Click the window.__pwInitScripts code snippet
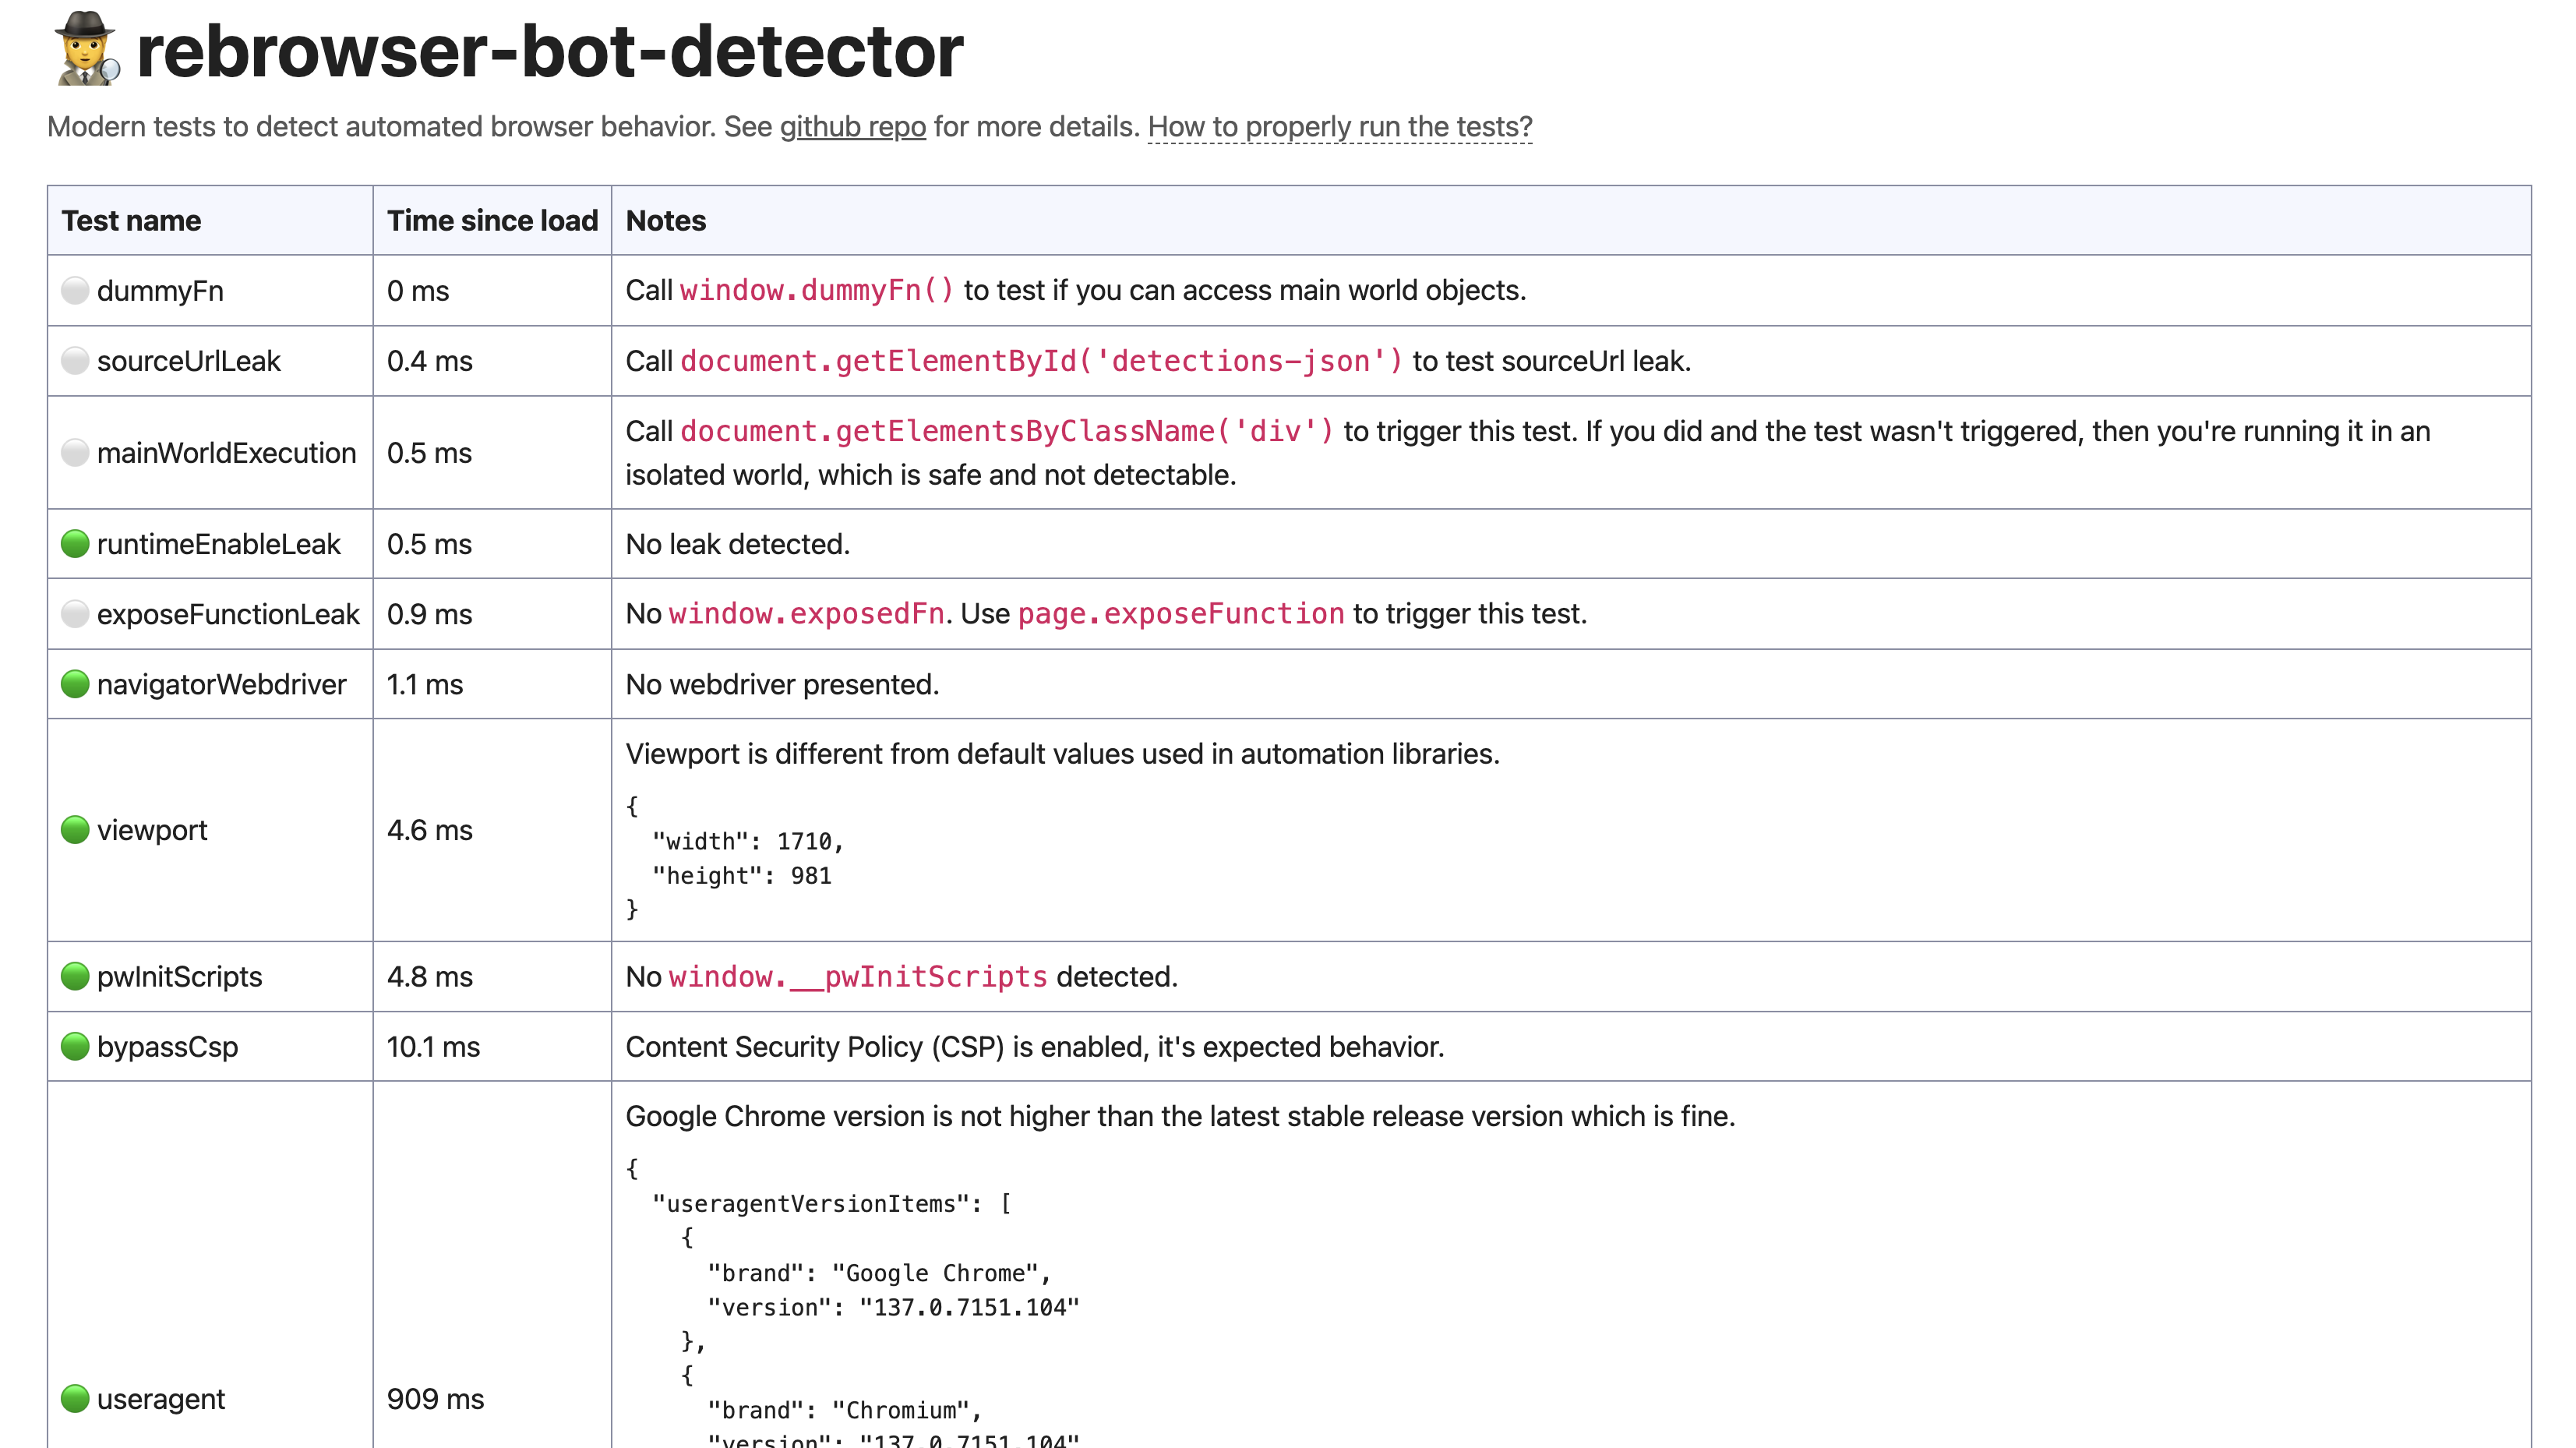Image resolution: width=2576 pixels, height=1448 pixels. coord(858,976)
